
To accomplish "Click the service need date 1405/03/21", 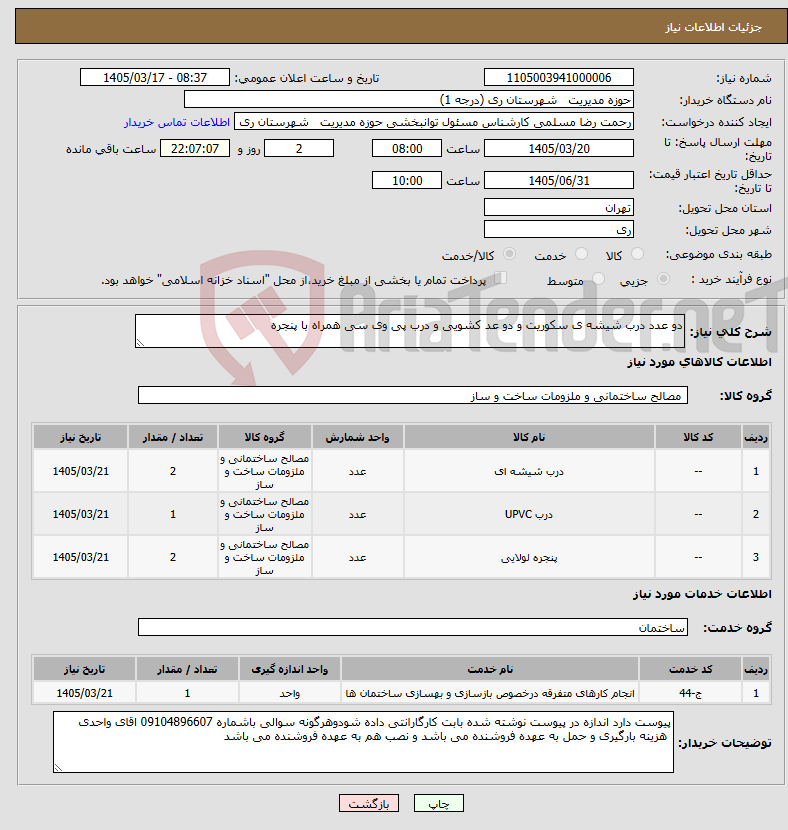I will [84, 693].
